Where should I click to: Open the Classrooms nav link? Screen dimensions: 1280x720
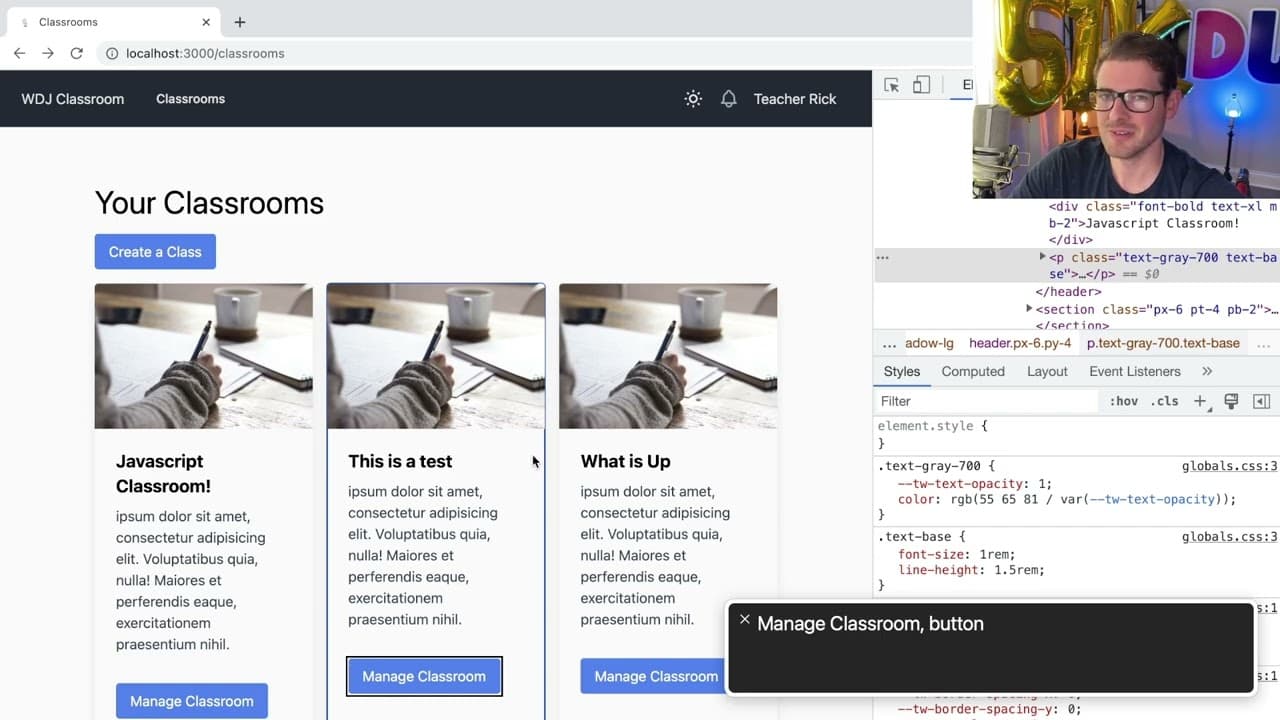point(190,99)
